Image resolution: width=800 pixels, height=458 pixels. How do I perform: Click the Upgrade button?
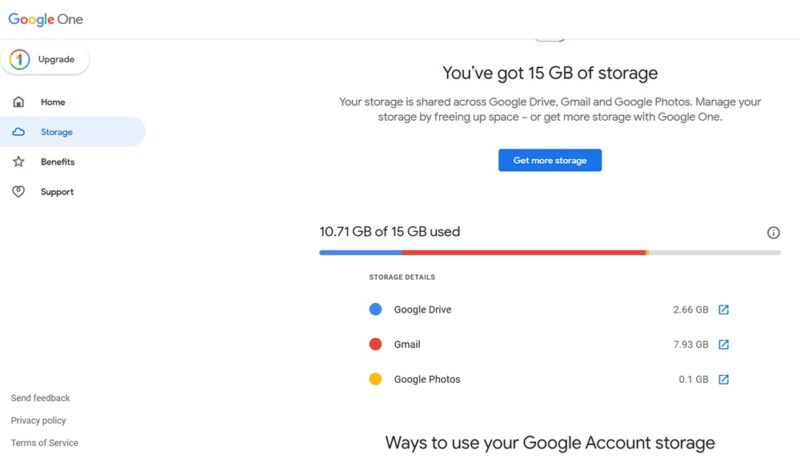45,59
